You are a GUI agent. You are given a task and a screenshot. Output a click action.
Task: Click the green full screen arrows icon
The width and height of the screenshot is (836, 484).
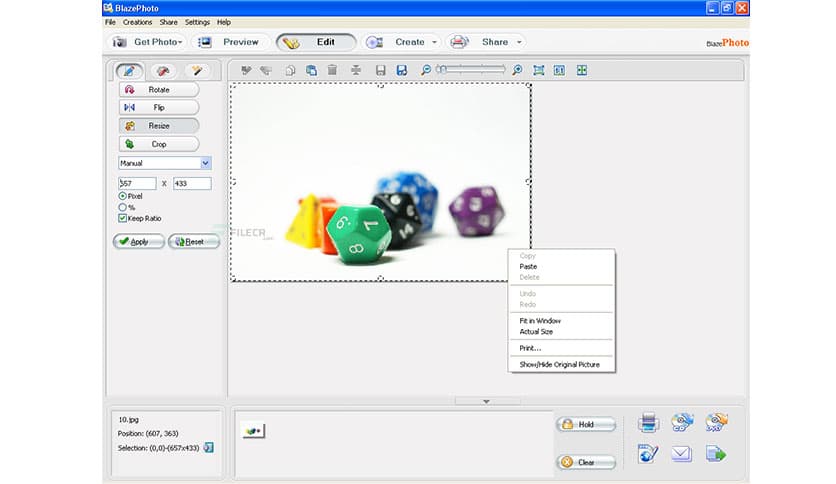pyautogui.click(x=582, y=70)
